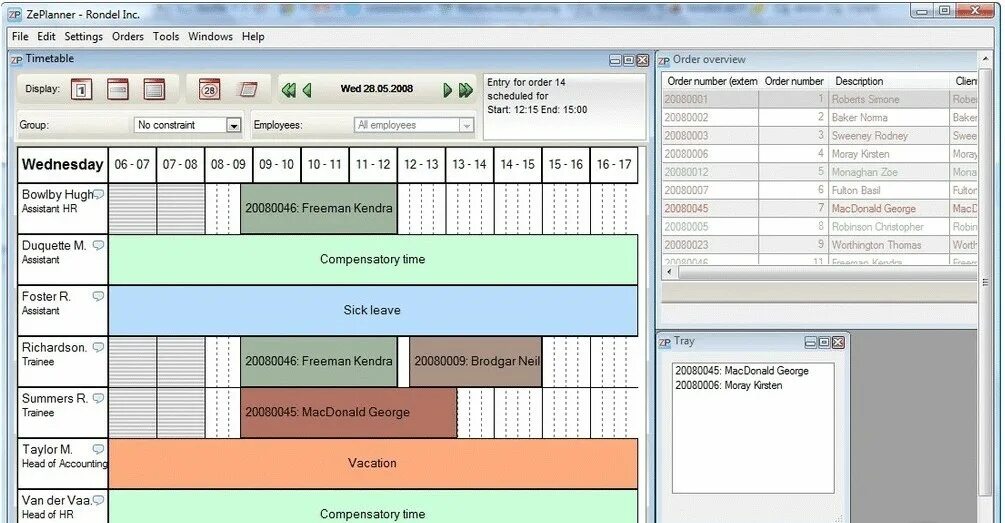
Task: Select order row 20080006 Moray Kirsten
Action: click(819, 154)
